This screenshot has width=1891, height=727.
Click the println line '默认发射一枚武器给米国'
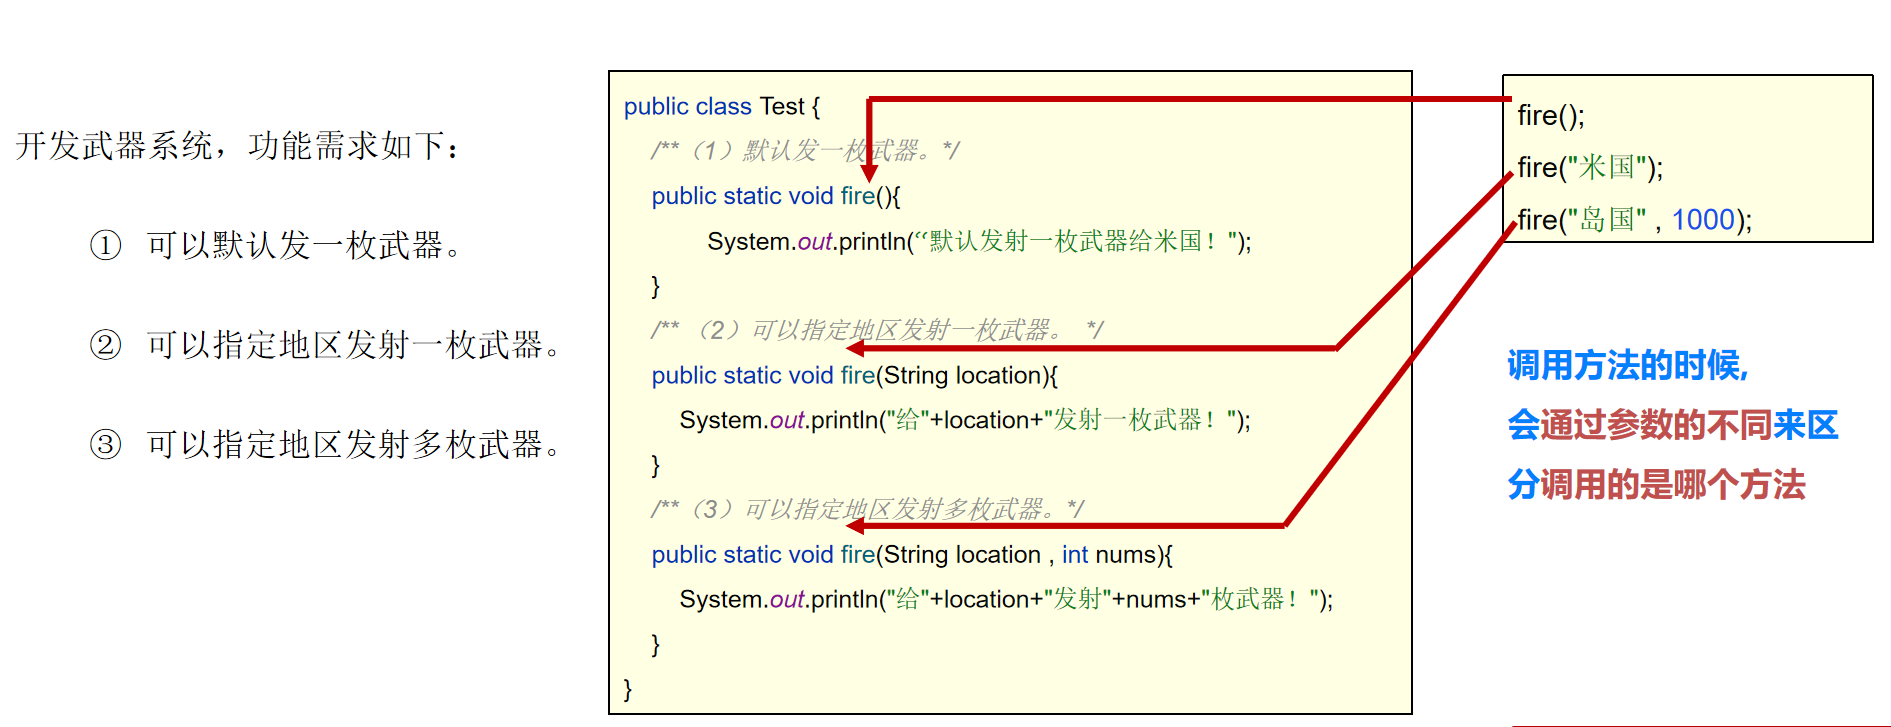979,241
